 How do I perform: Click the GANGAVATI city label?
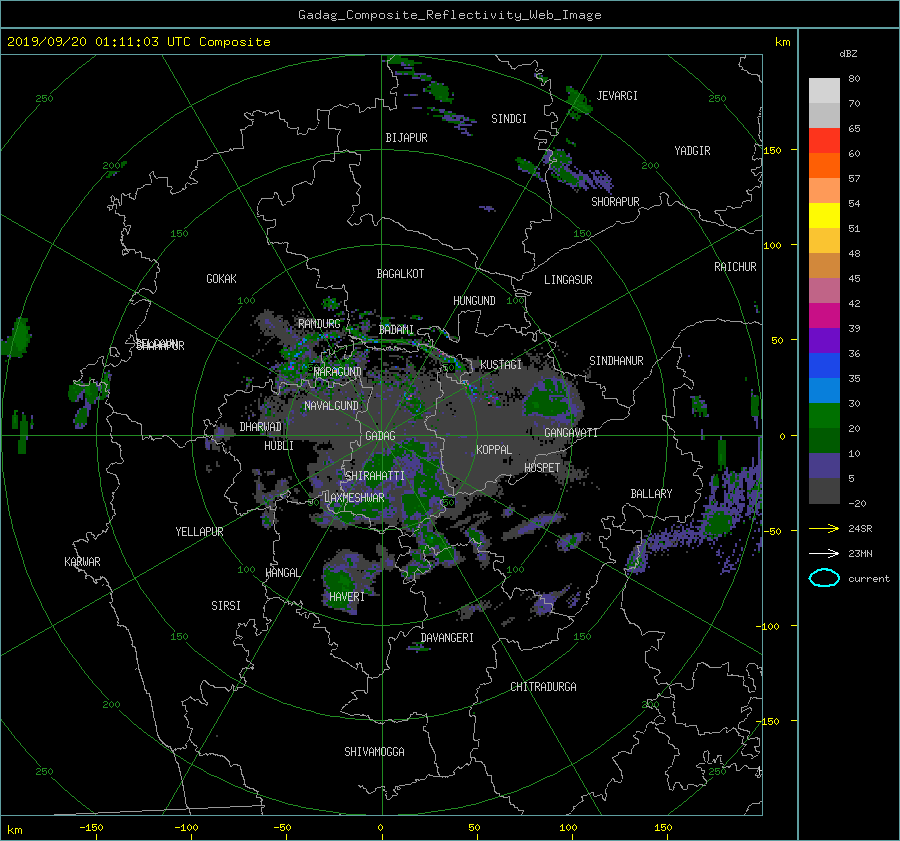pyautogui.click(x=571, y=433)
